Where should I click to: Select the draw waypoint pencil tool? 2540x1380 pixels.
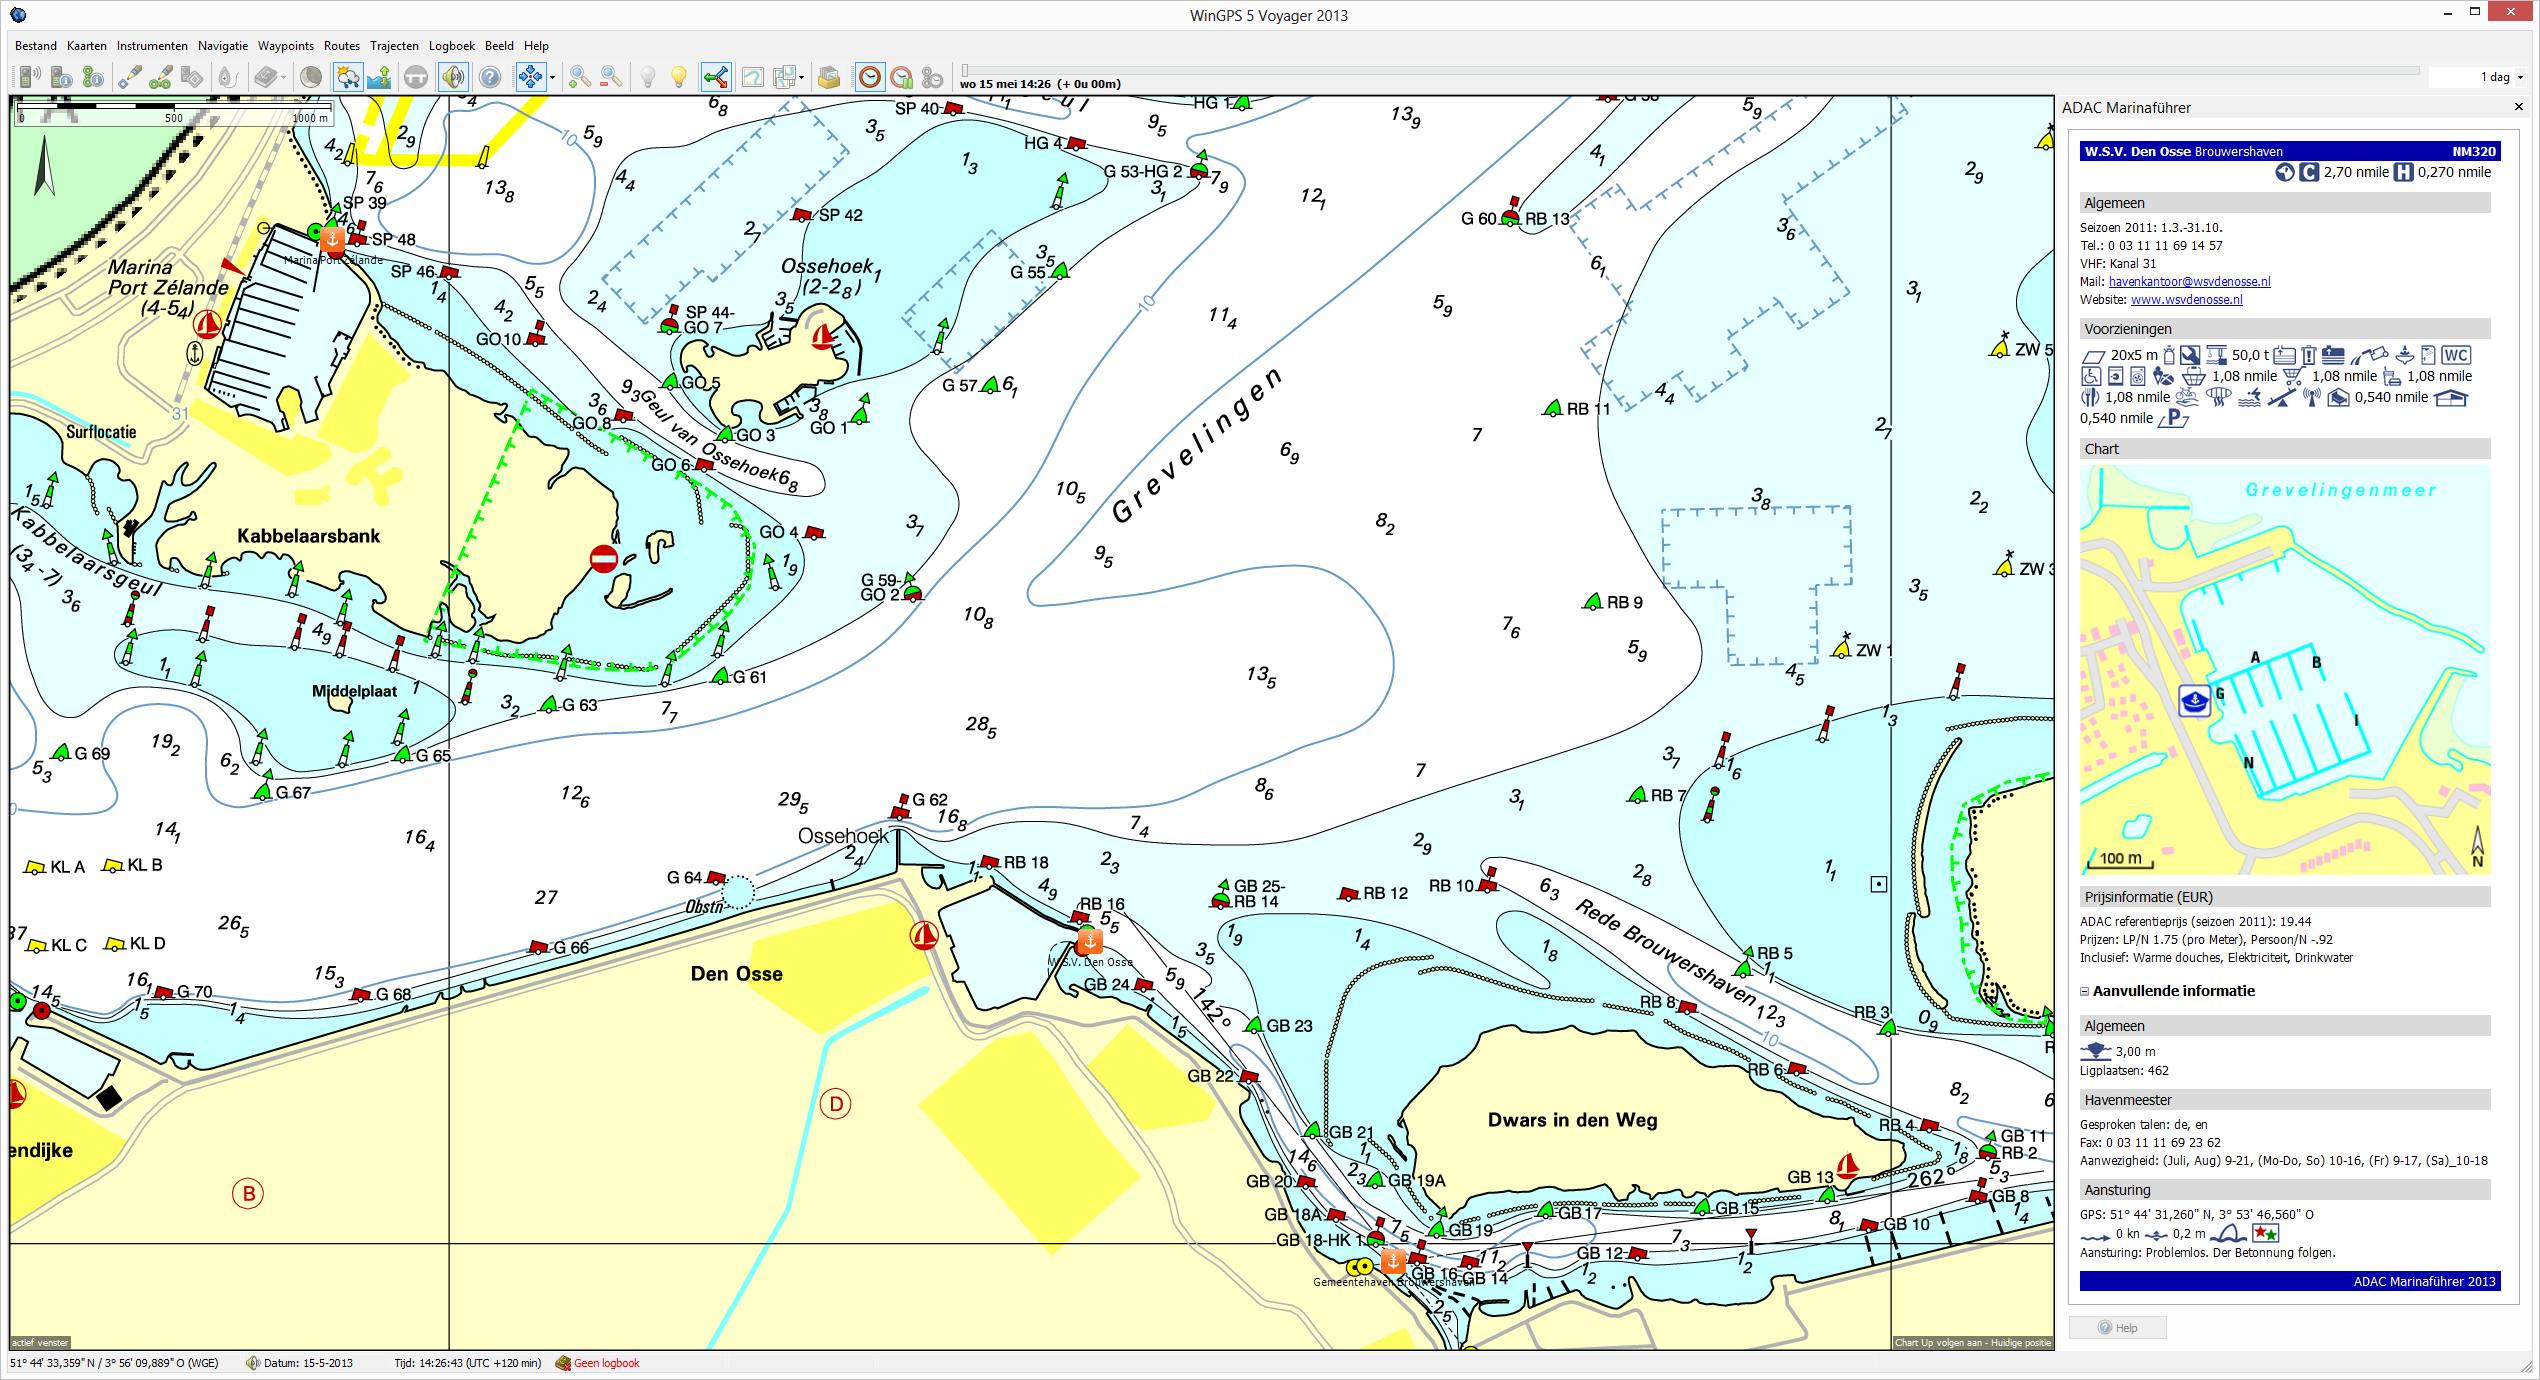(x=130, y=77)
